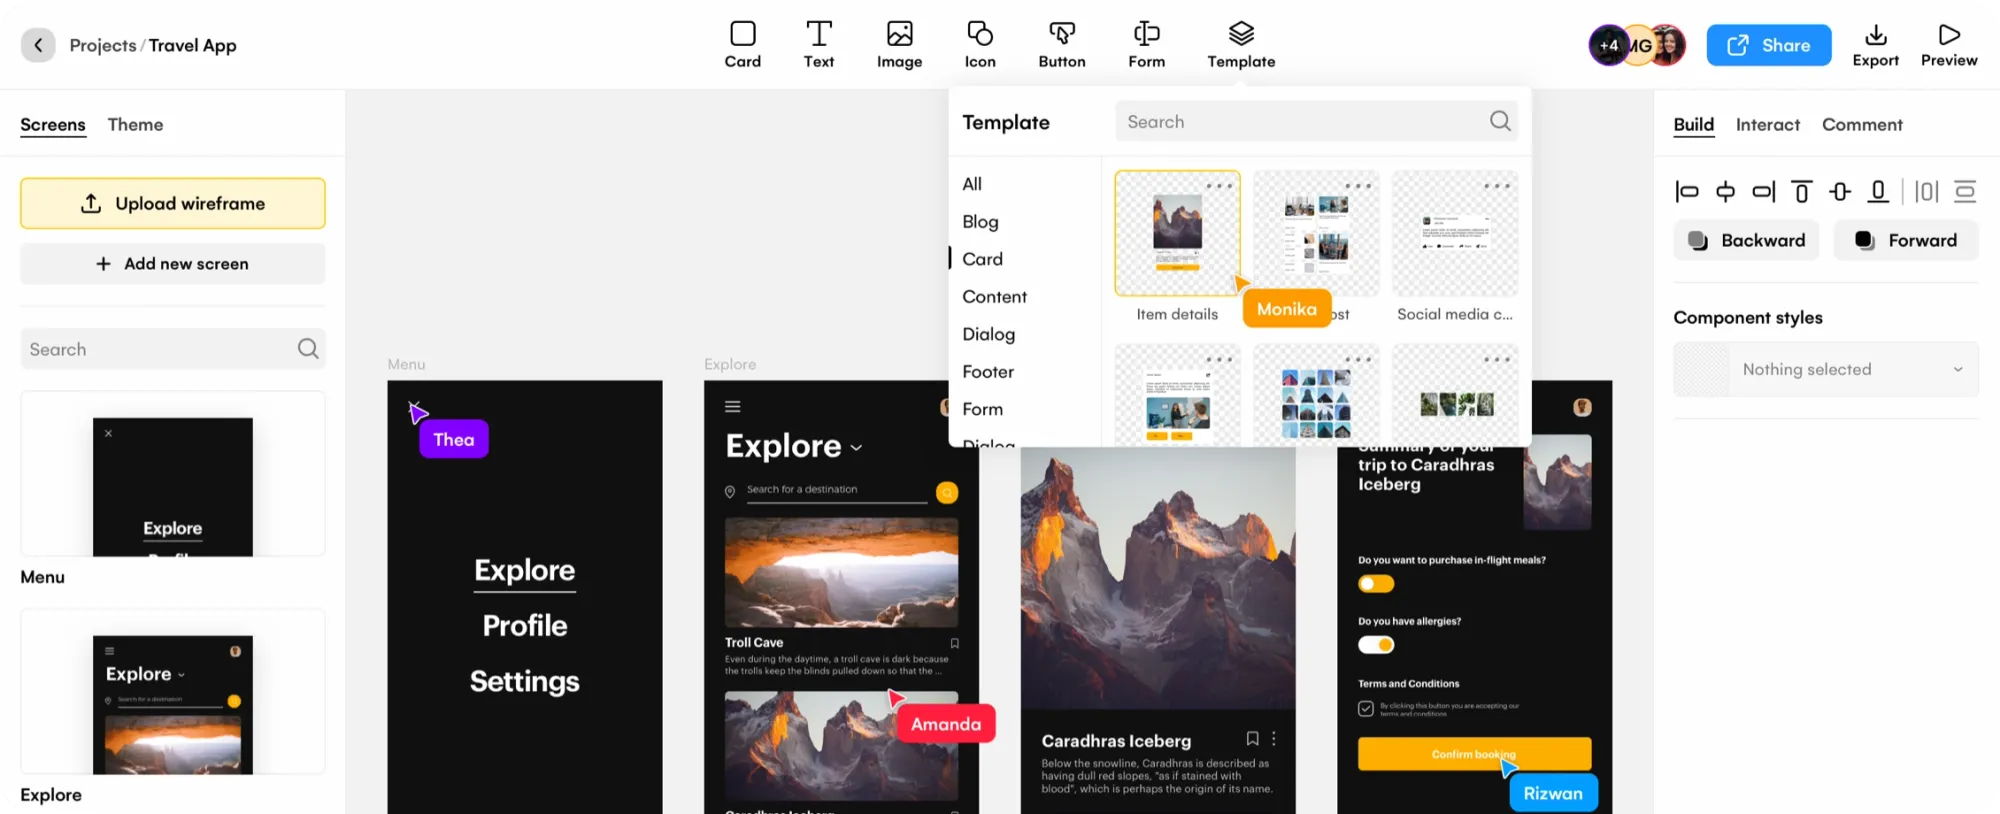
Task: Click Settings on the Menu screen
Action: 525,681
